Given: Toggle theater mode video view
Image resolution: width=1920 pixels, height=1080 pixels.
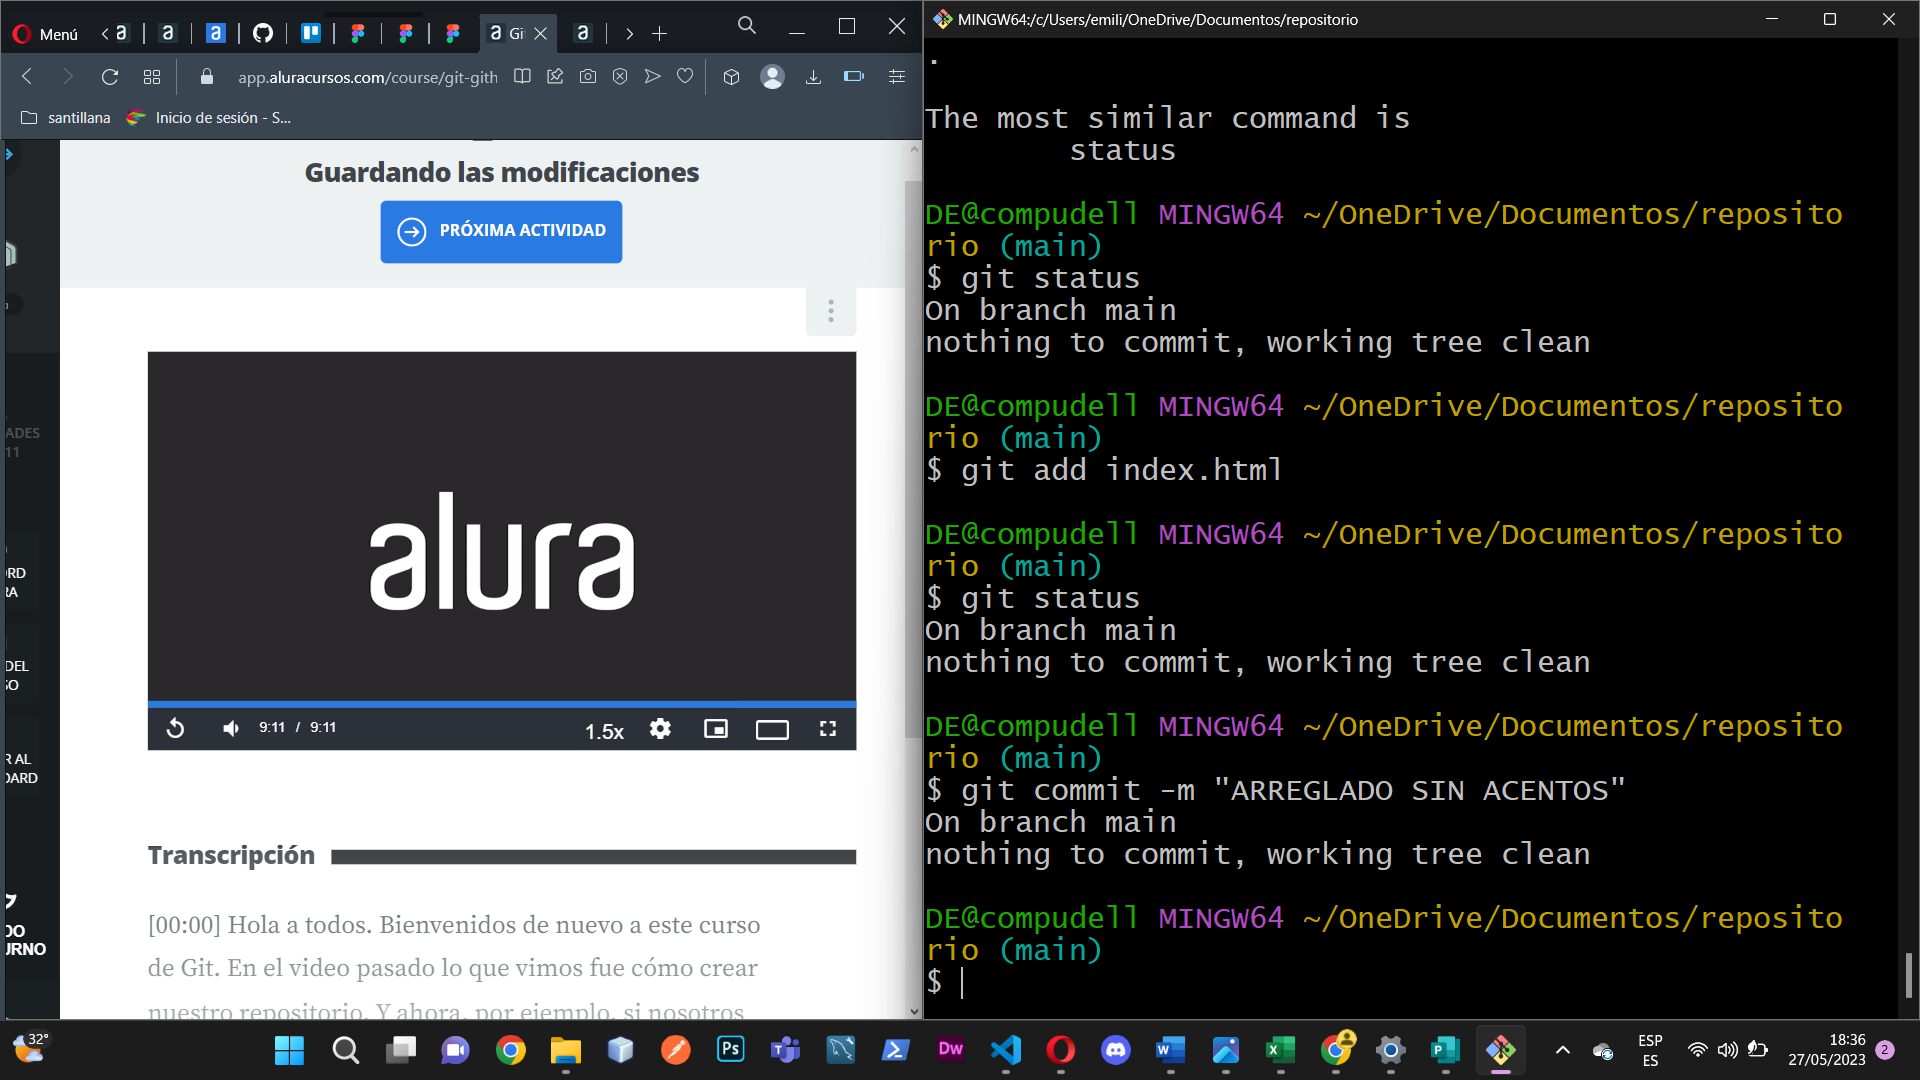Looking at the screenshot, I should point(771,728).
